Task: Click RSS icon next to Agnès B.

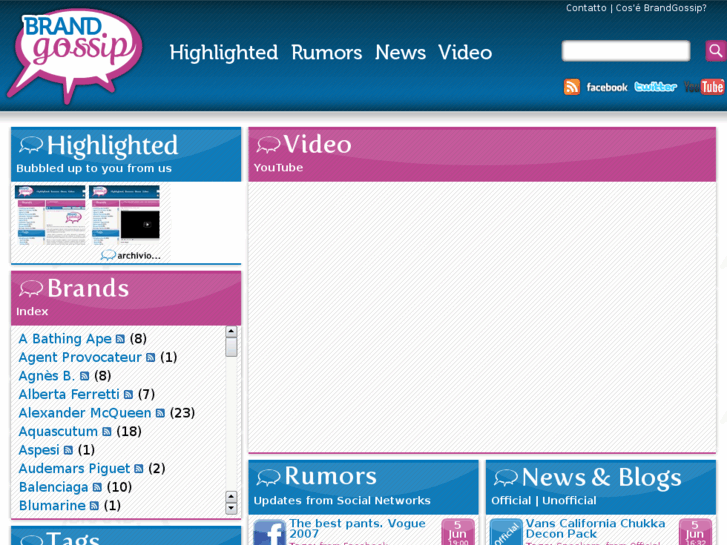Action: tap(84, 376)
